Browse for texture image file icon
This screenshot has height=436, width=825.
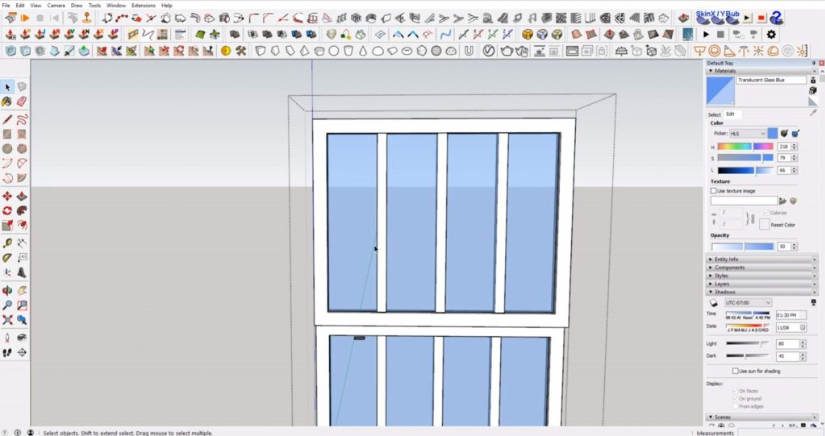click(782, 201)
